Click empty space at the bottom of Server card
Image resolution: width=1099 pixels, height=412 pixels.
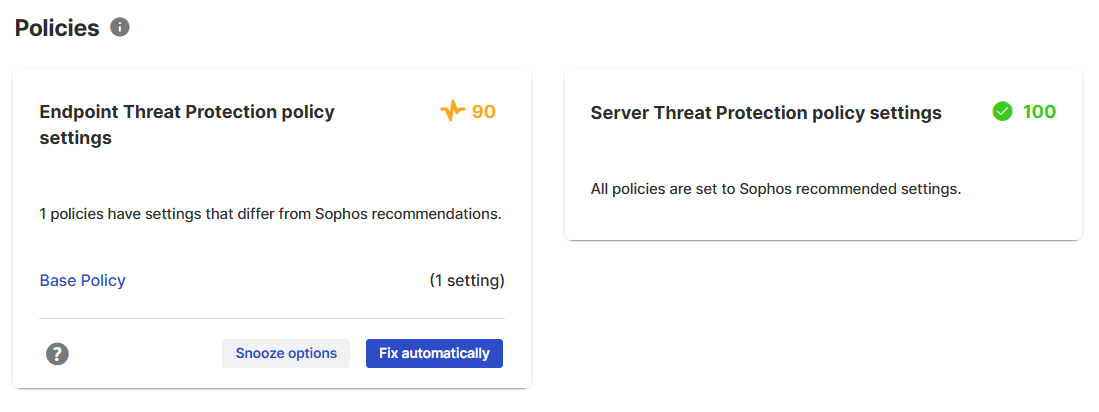click(824, 221)
